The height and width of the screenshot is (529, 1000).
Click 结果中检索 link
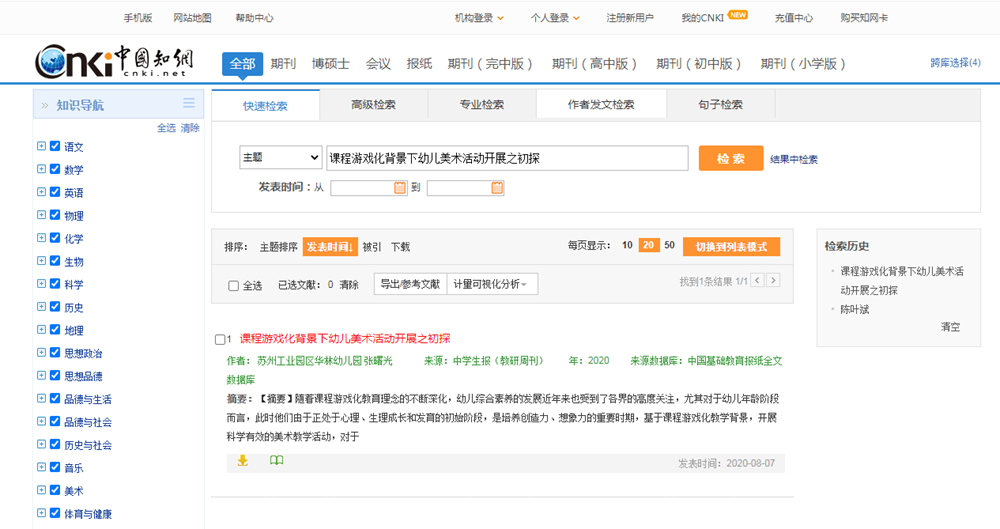point(794,160)
